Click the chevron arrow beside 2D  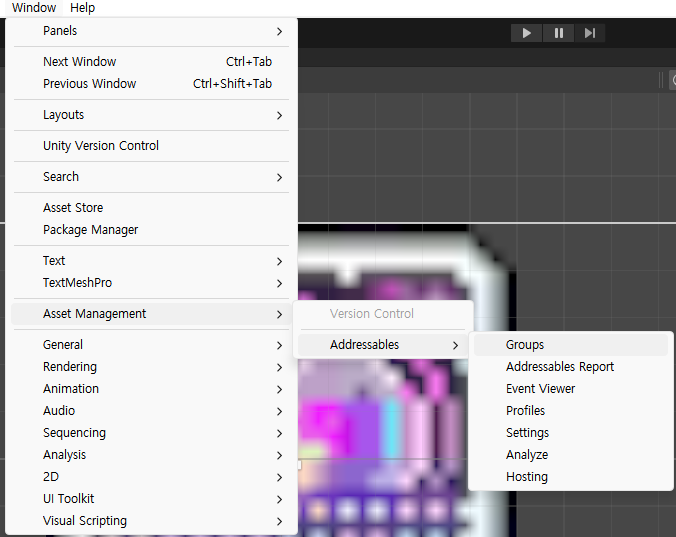(x=279, y=478)
